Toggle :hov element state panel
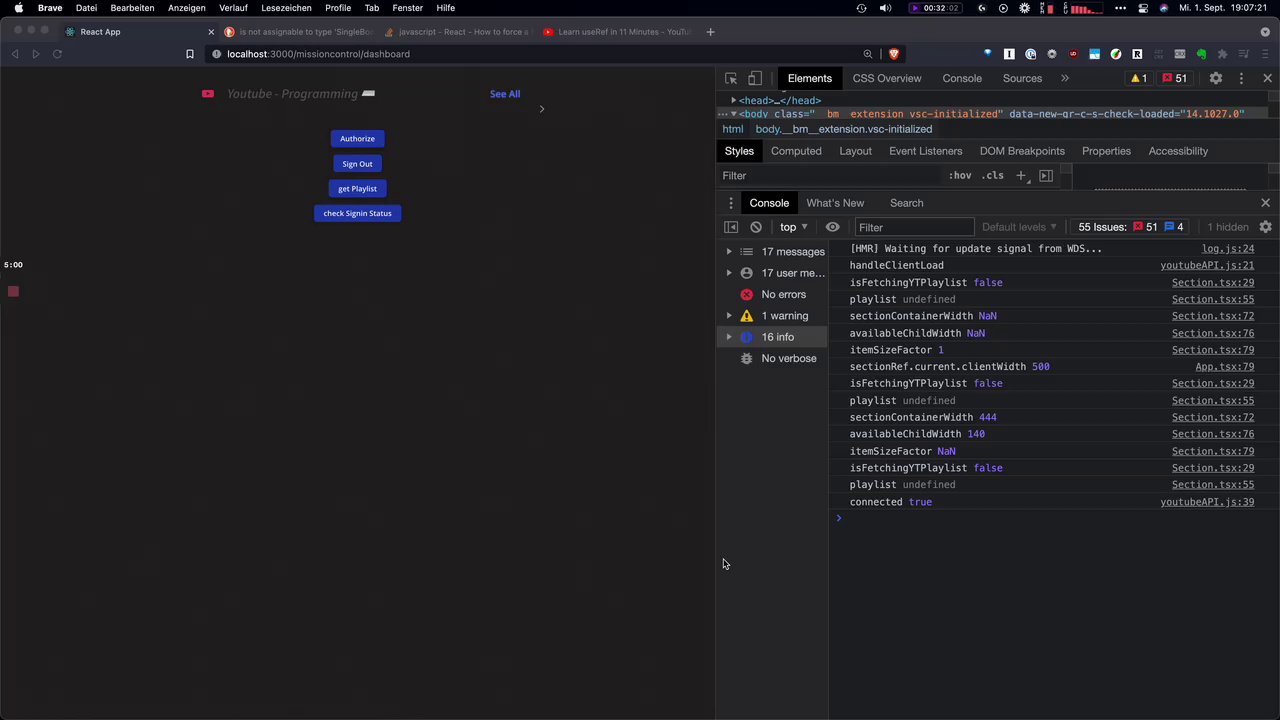 point(960,176)
